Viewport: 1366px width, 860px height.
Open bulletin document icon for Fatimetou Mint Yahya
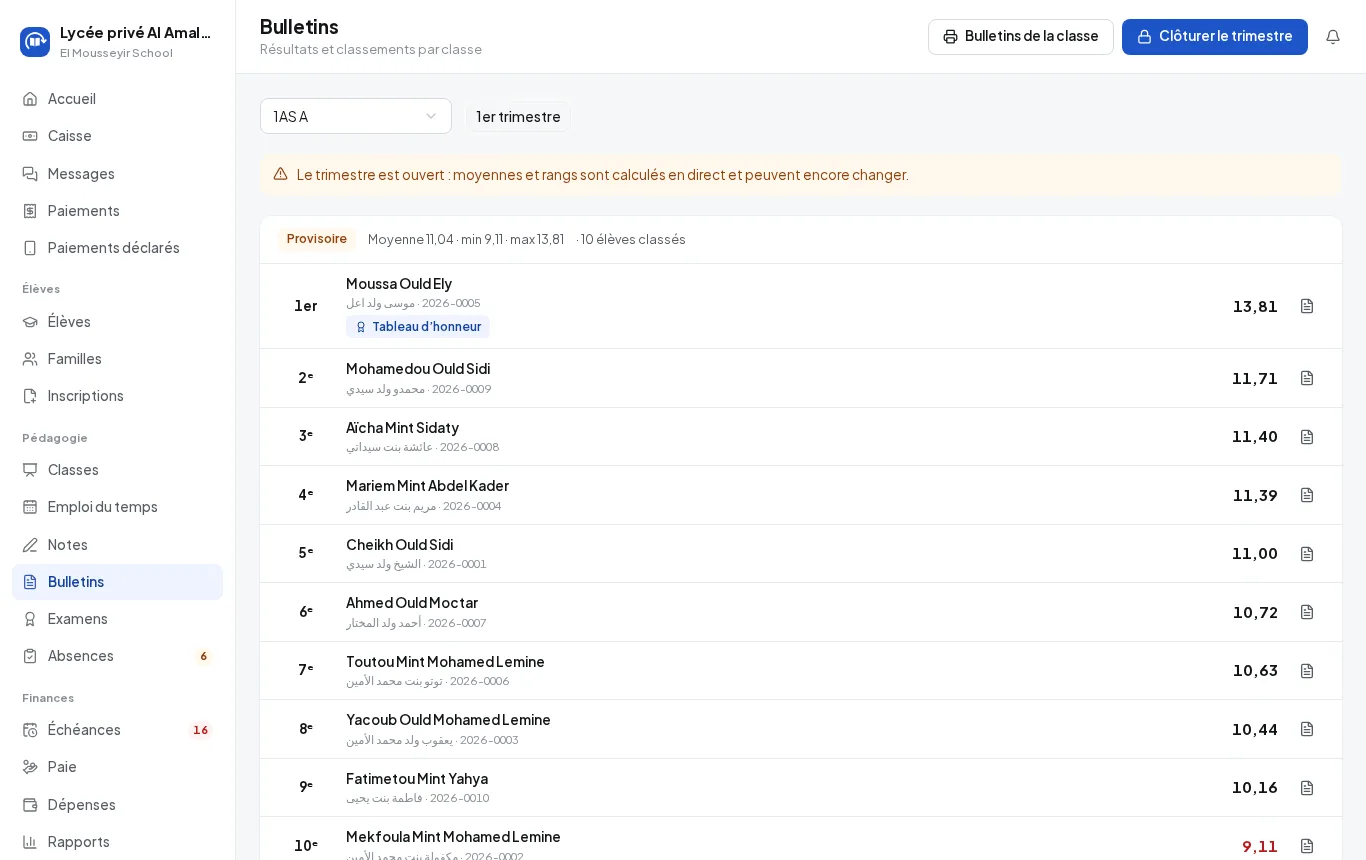click(1307, 788)
